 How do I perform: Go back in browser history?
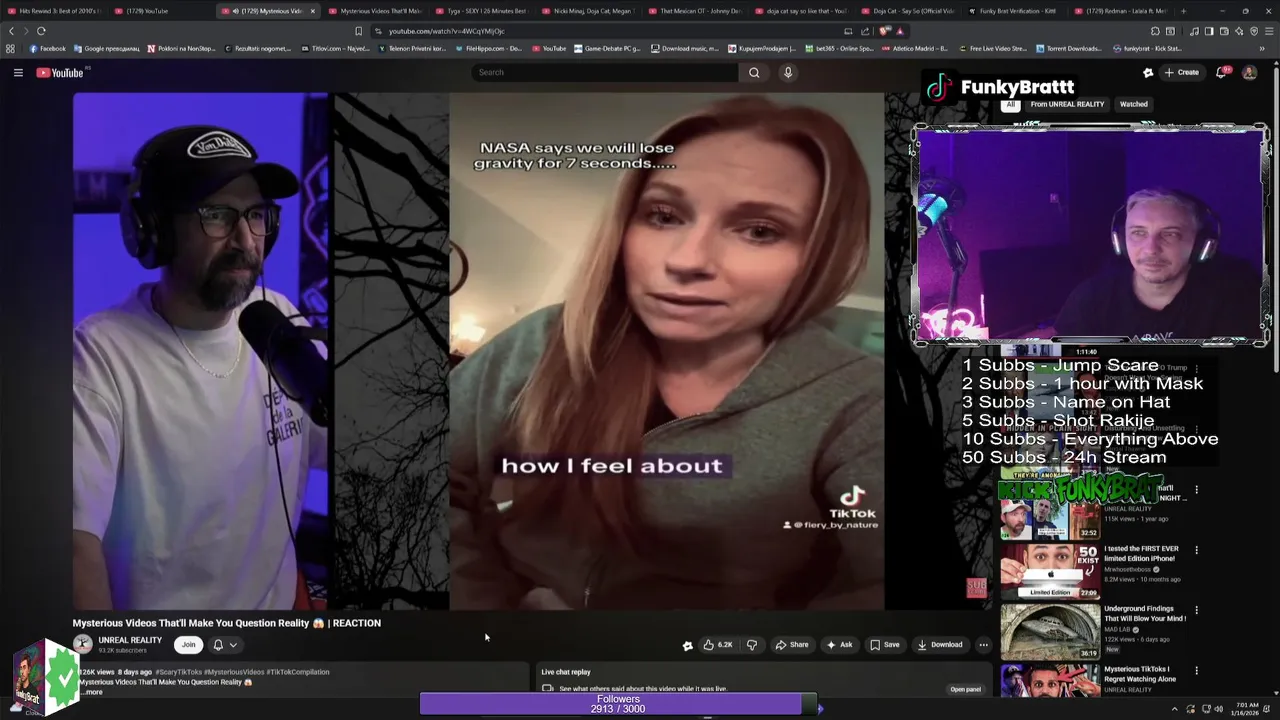click(11, 31)
